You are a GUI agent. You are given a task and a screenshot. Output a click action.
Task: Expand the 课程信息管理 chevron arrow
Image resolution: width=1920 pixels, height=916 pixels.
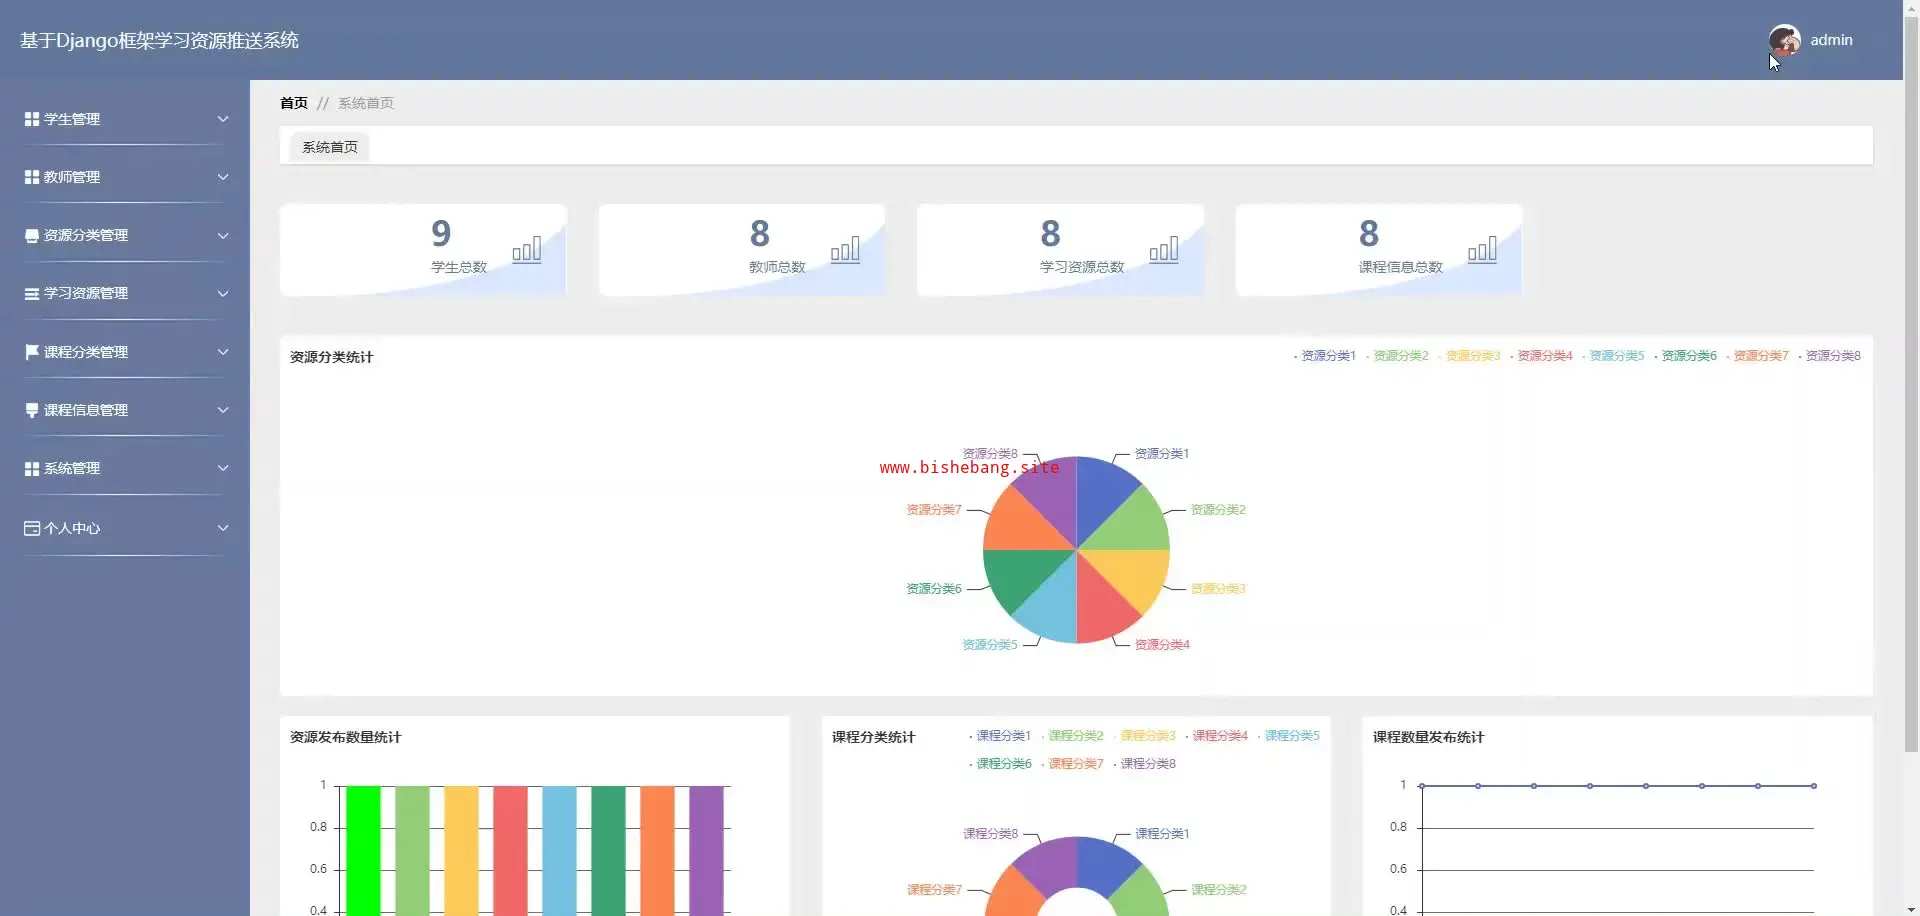(223, 410)
